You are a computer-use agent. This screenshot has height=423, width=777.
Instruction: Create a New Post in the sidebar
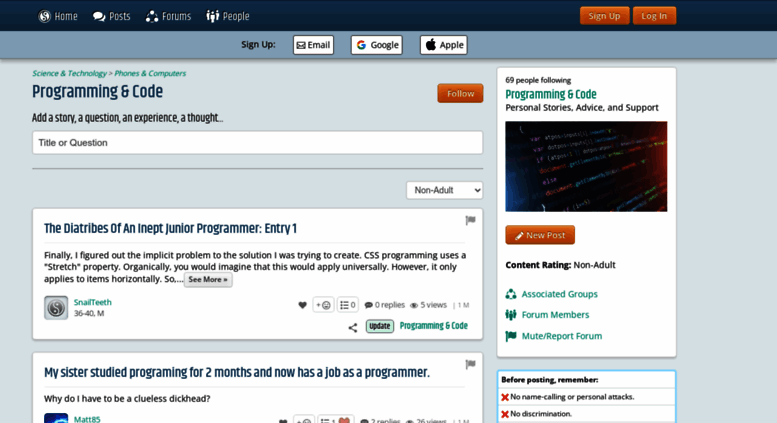tap(540, 235)
